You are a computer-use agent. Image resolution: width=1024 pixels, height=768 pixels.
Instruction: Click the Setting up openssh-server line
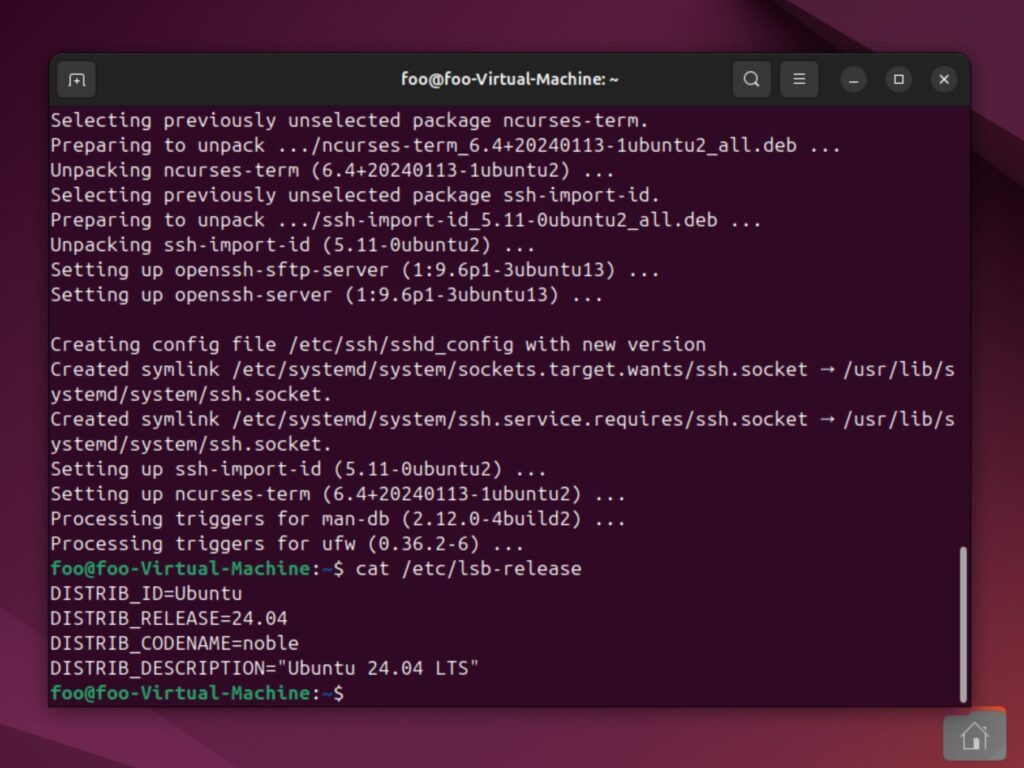click(326, 294)
